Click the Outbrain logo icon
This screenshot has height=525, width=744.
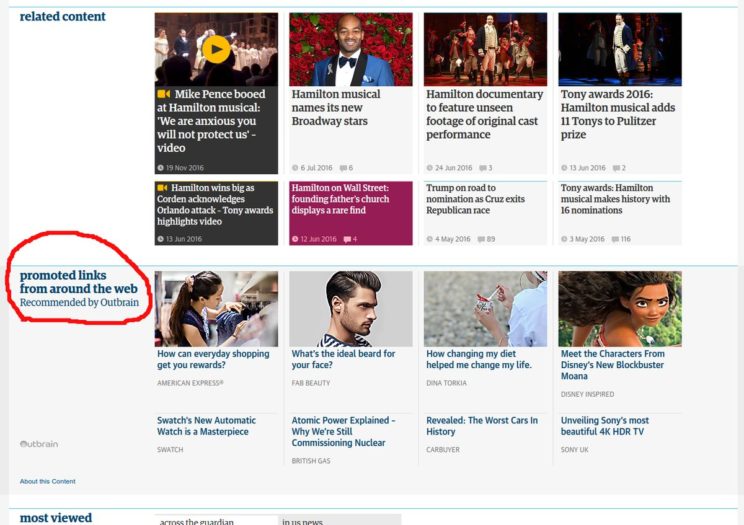pyautogui.click(x=39, y=444)
